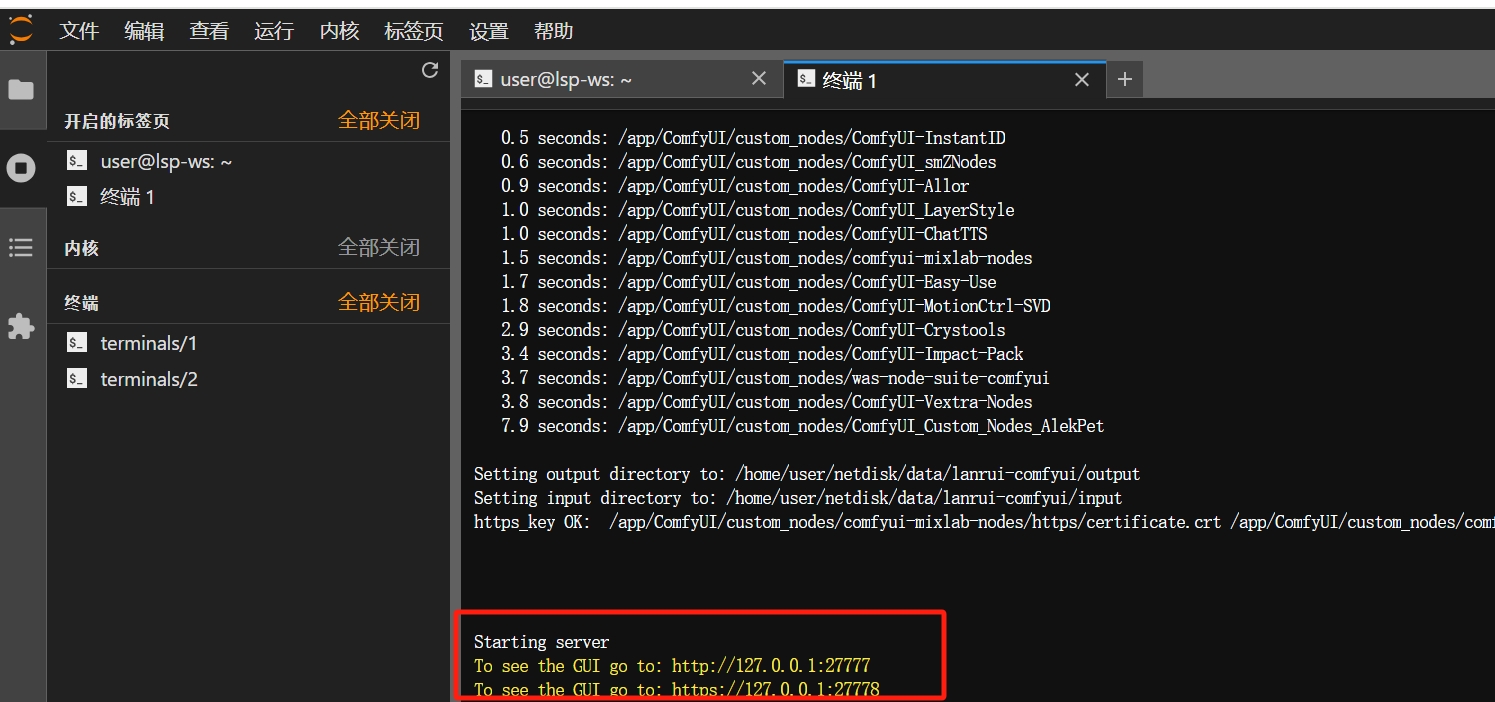The image size is (1495, 702).
Task: Click the ComfyUI-Easy-Use path line
Action: click(748, 282)
